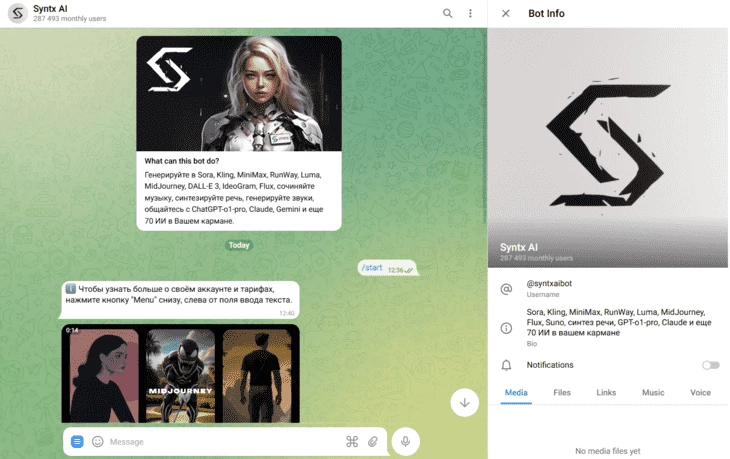This screenshot has width=730, height=459.
Task: Click the message about the "Menu" button
Action: click(179, 300)
